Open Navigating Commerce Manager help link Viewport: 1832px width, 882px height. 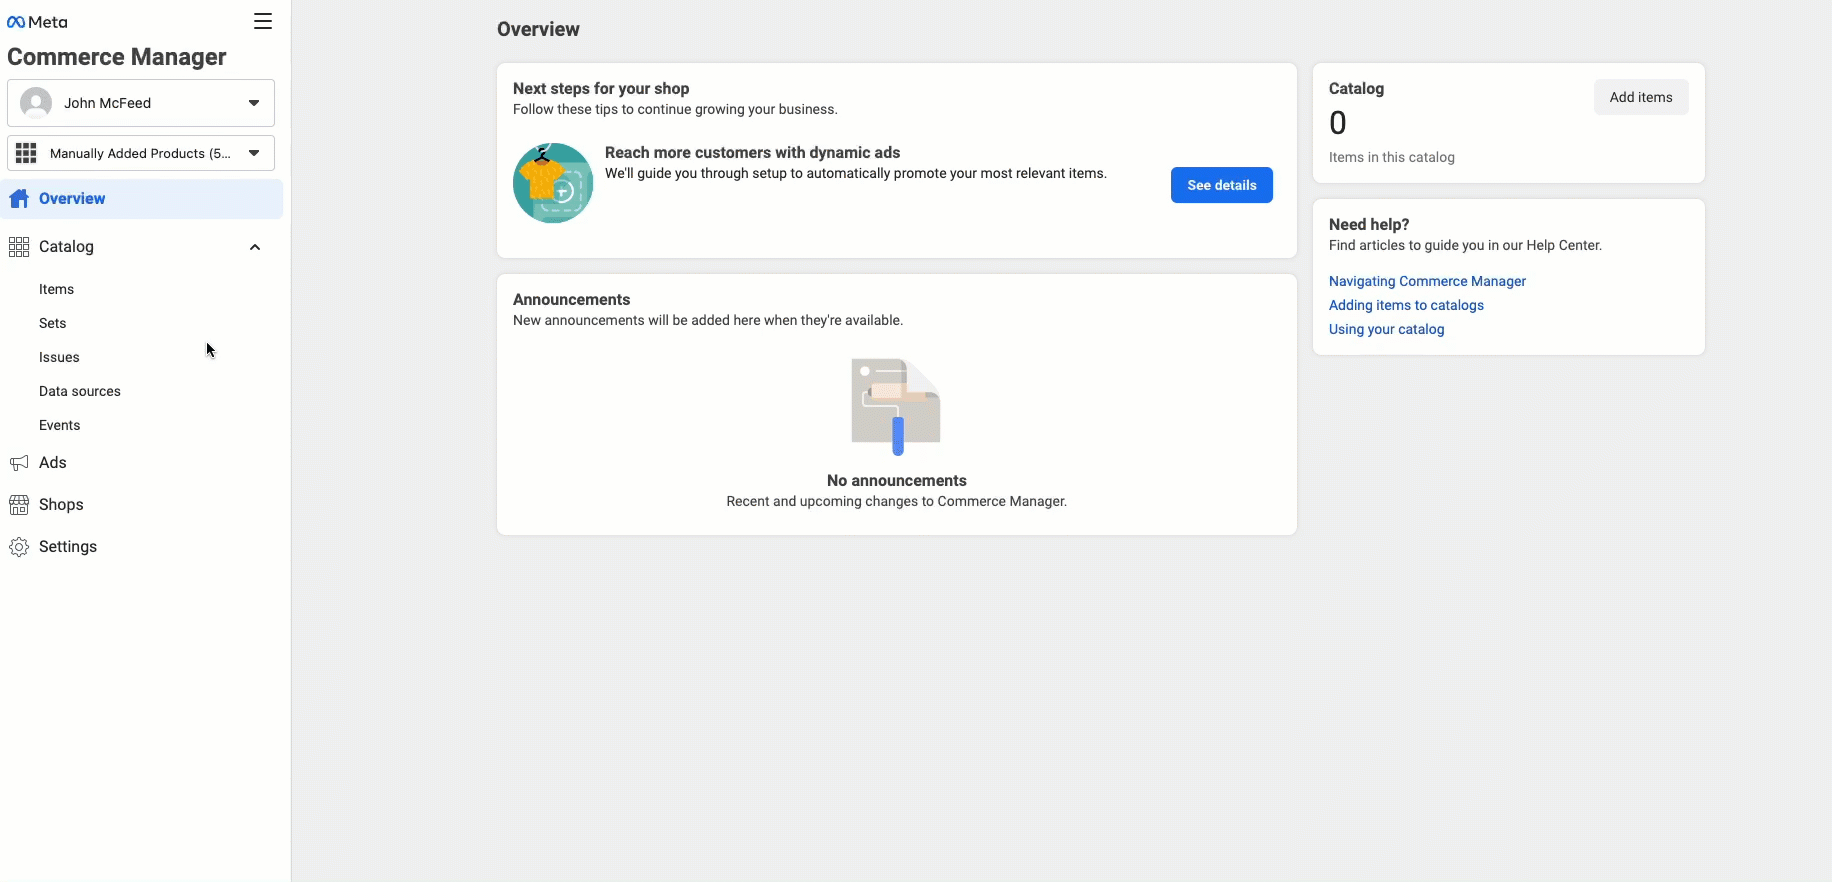(1427, 281)
